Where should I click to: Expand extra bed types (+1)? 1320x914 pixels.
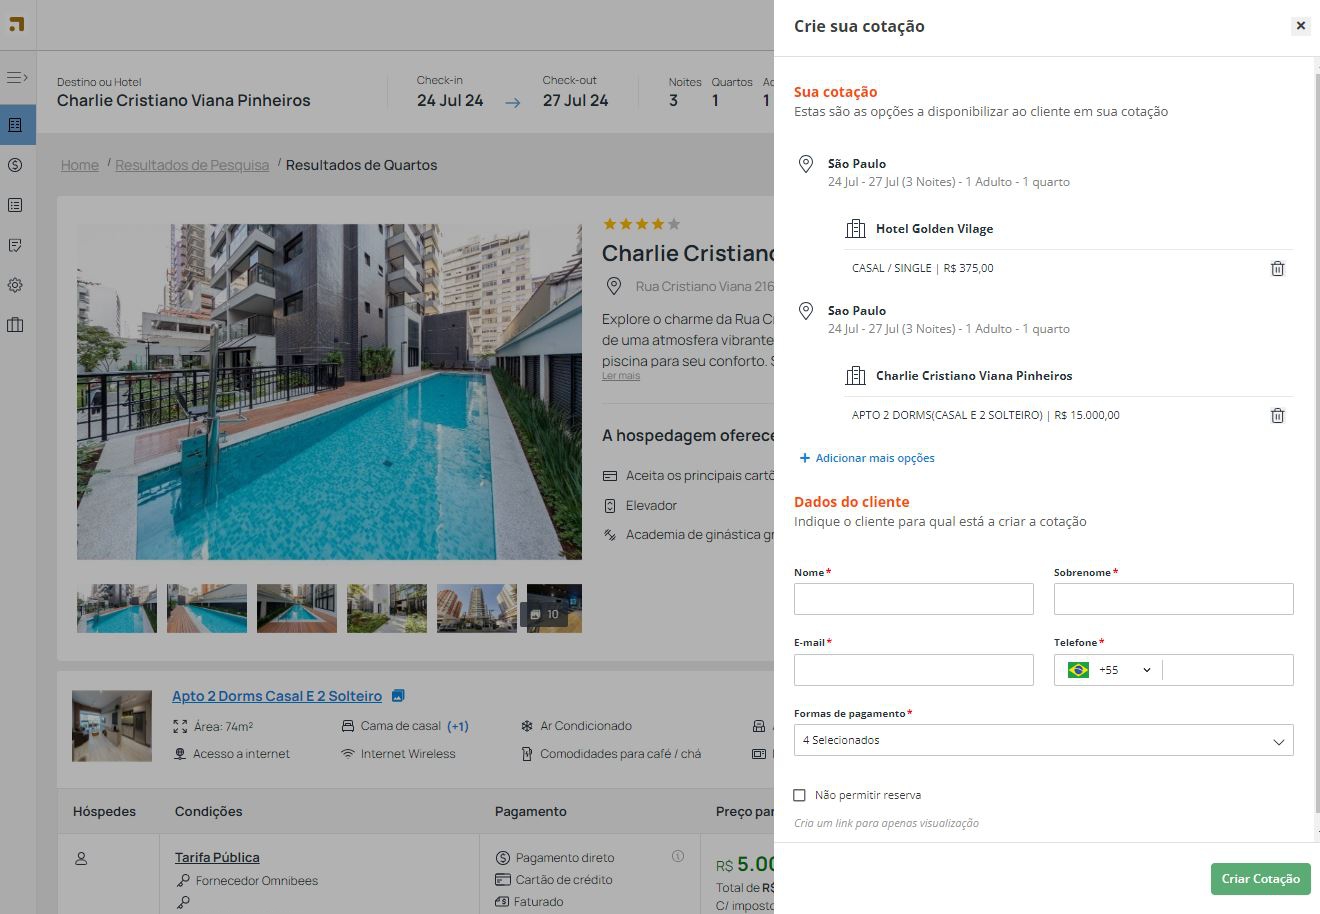(x=457, y=726)
